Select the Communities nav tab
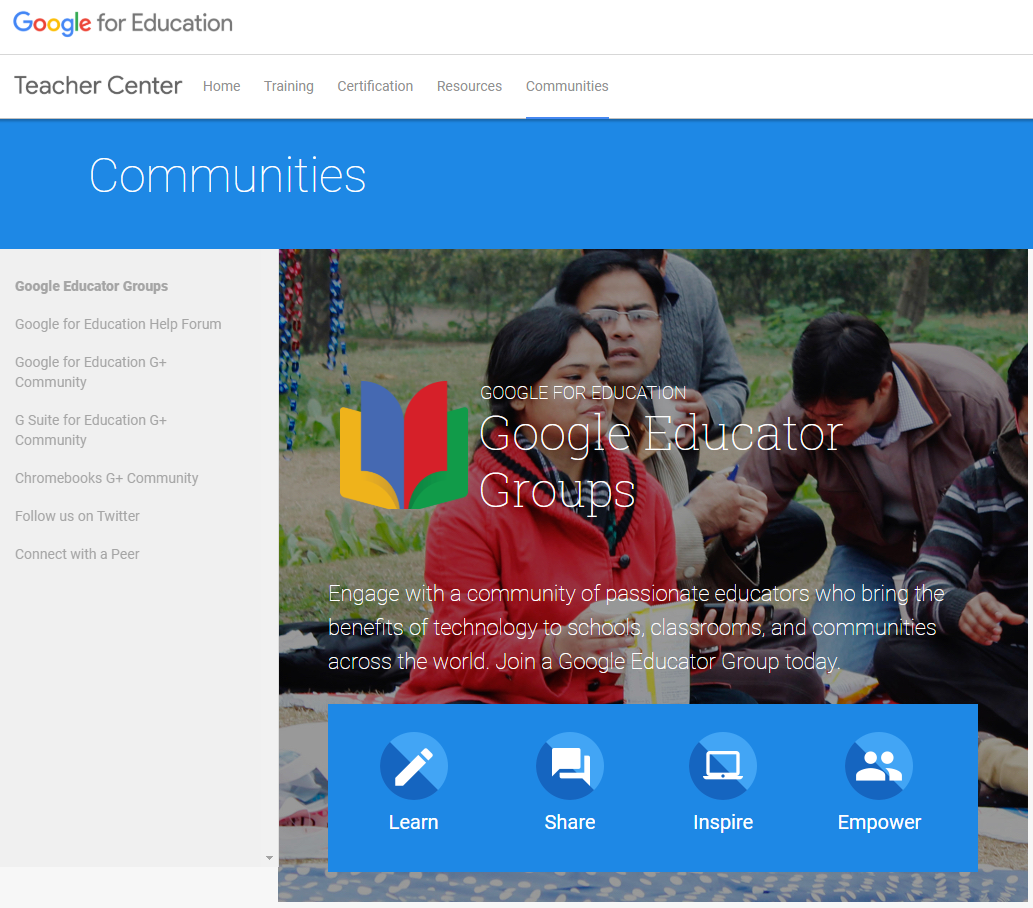The height and width of the screenshot is (908, 1033). pos(567,86)
